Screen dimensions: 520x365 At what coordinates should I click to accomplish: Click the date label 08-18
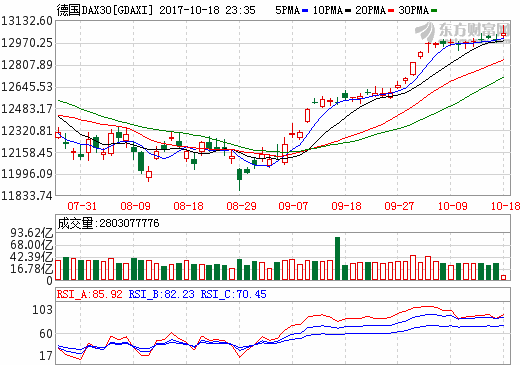point(188,206)
